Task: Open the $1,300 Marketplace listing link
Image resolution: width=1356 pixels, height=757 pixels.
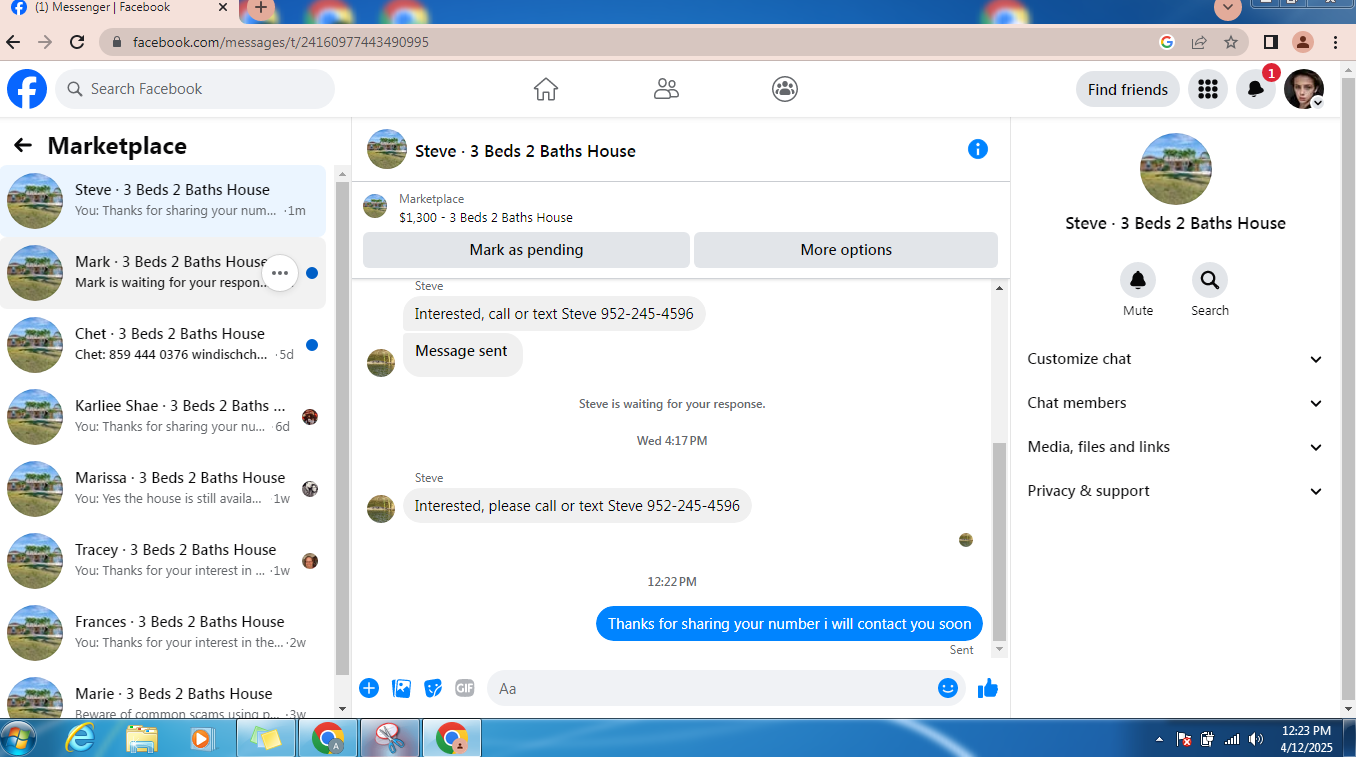Action: 486,217
